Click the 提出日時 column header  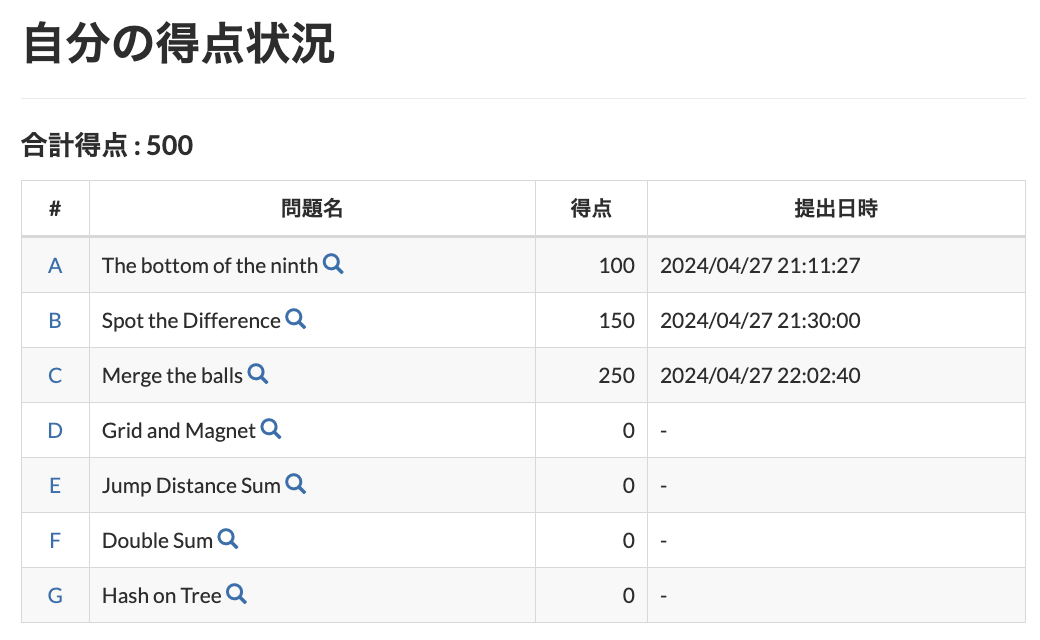[837, 208]
